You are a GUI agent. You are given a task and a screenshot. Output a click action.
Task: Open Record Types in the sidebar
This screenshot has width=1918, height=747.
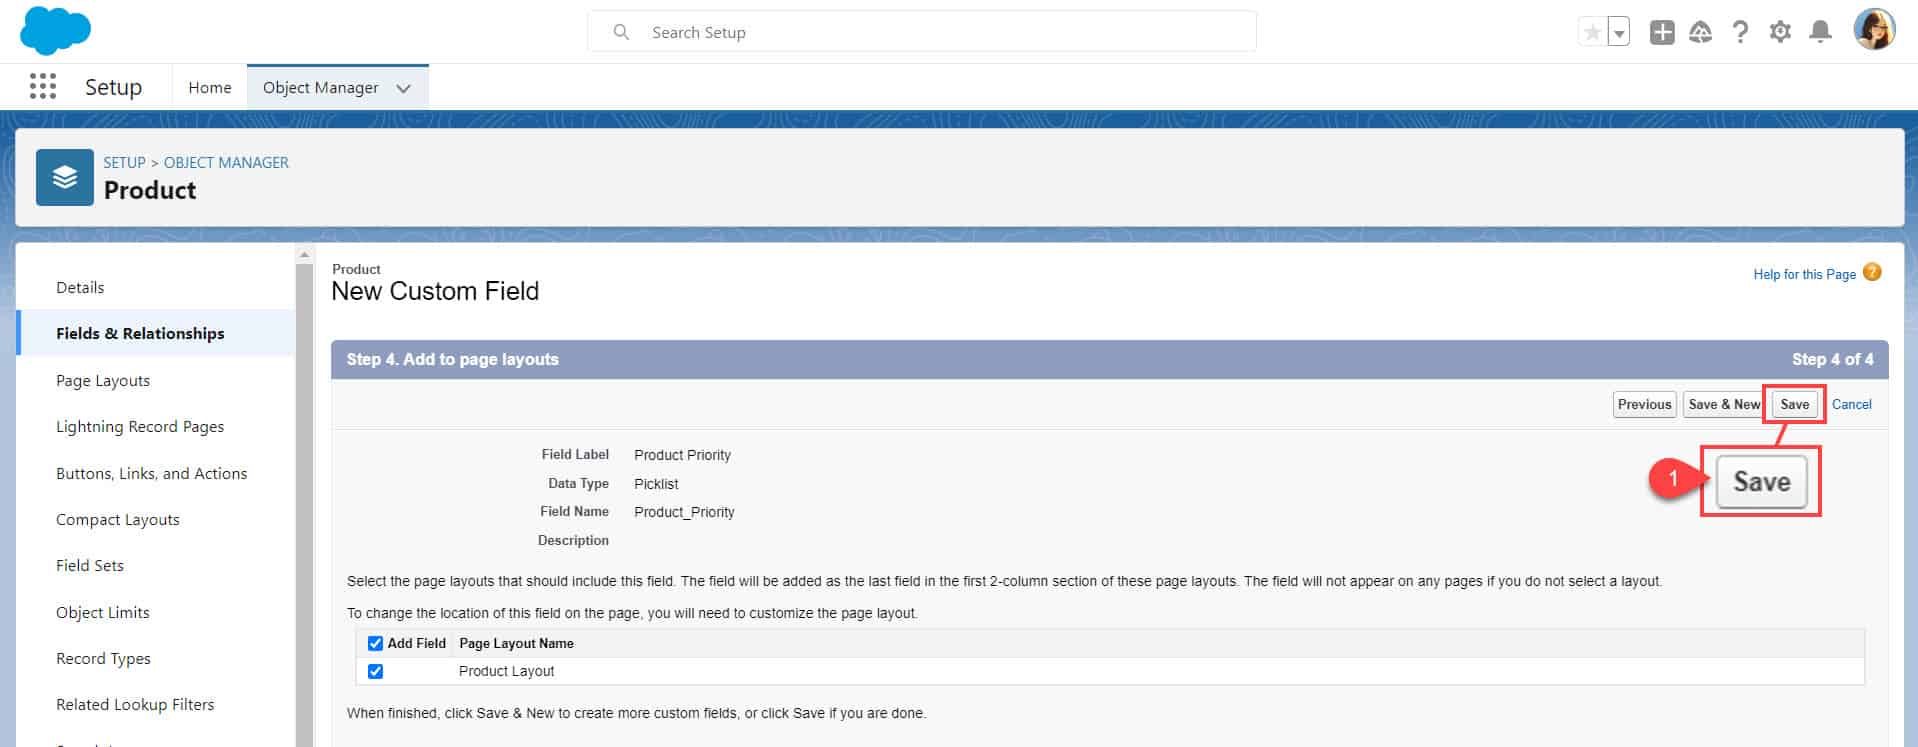pyautogui.click(x=103, y=659)
